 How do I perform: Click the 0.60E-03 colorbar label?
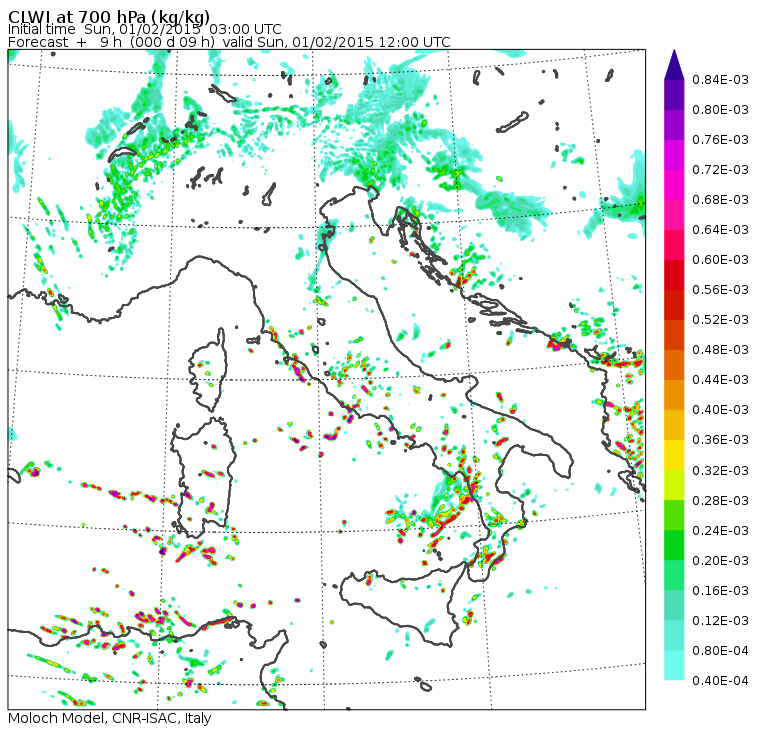720,260
